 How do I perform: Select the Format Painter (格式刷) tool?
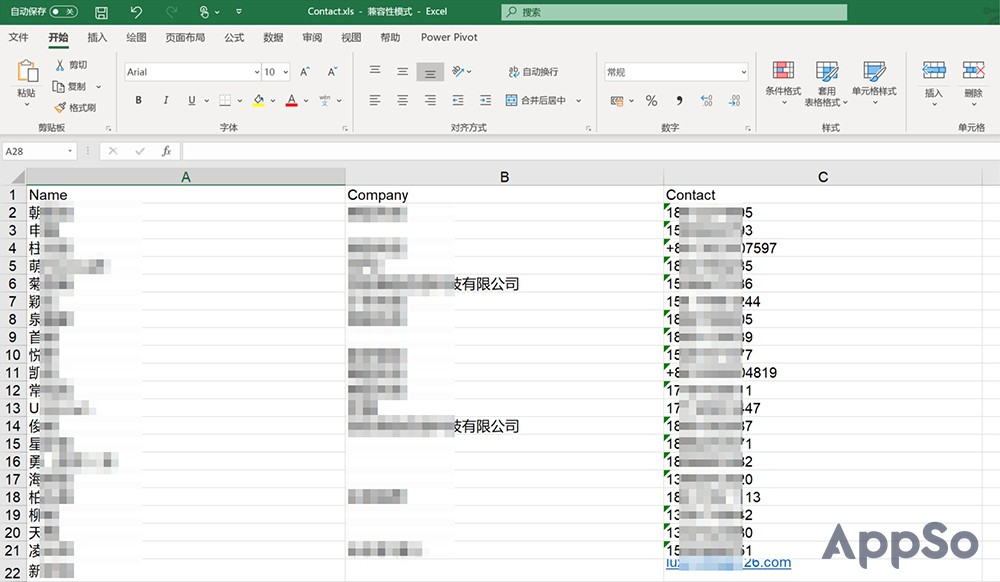click(x=76, y=108)
